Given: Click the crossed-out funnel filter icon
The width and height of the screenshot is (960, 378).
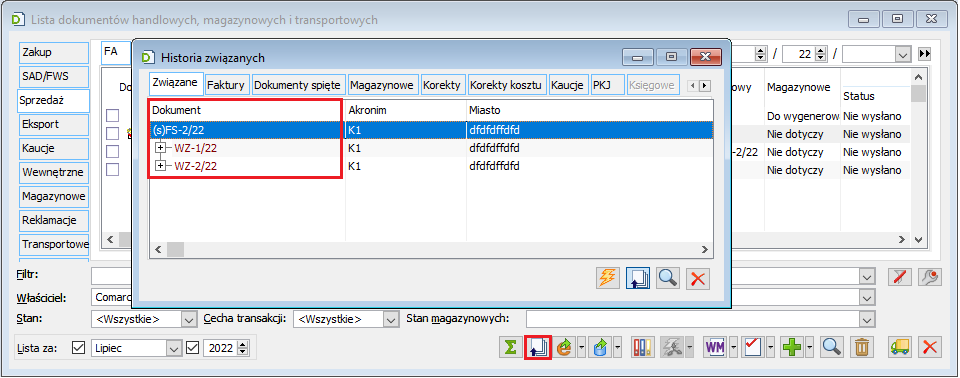Looking at the screenshot, I should [900, 278].
